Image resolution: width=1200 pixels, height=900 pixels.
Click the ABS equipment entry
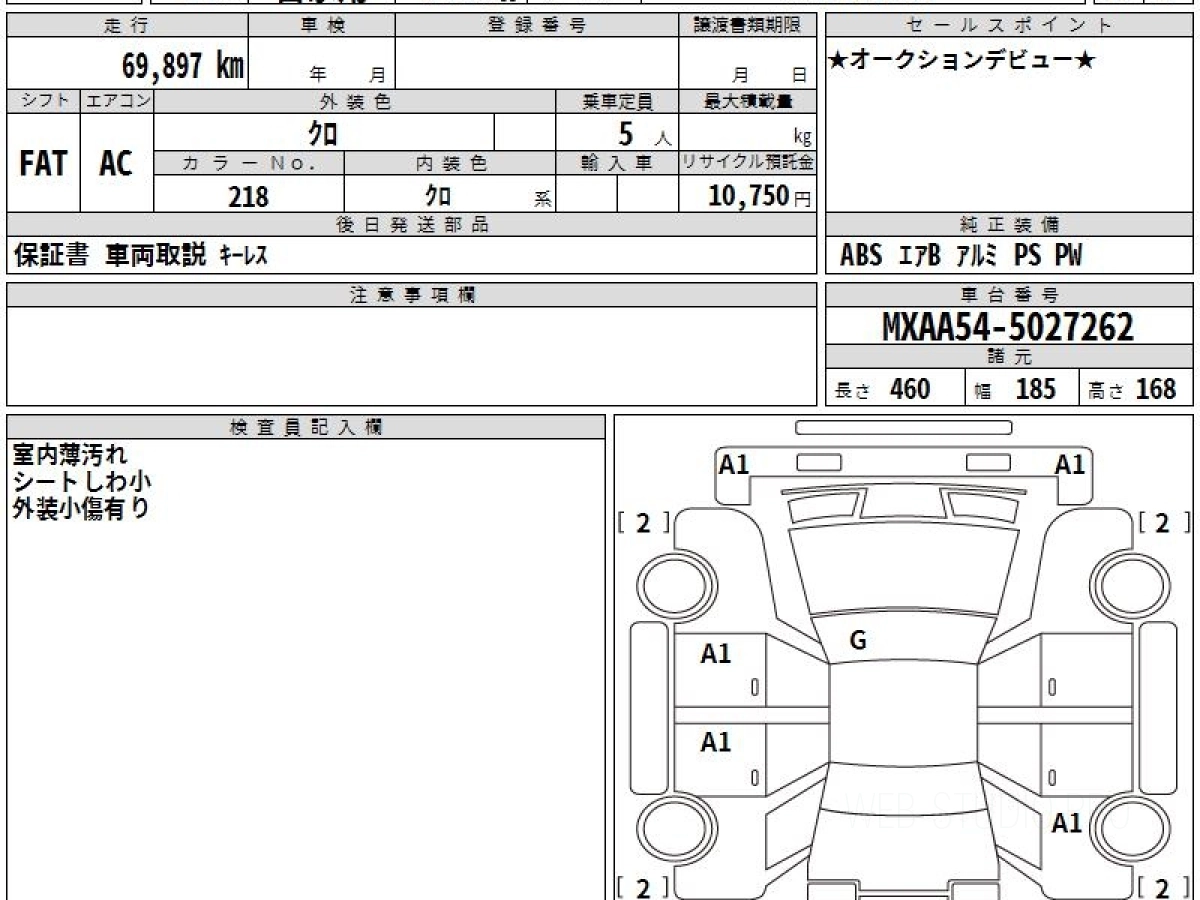click(x=861, y=256)
